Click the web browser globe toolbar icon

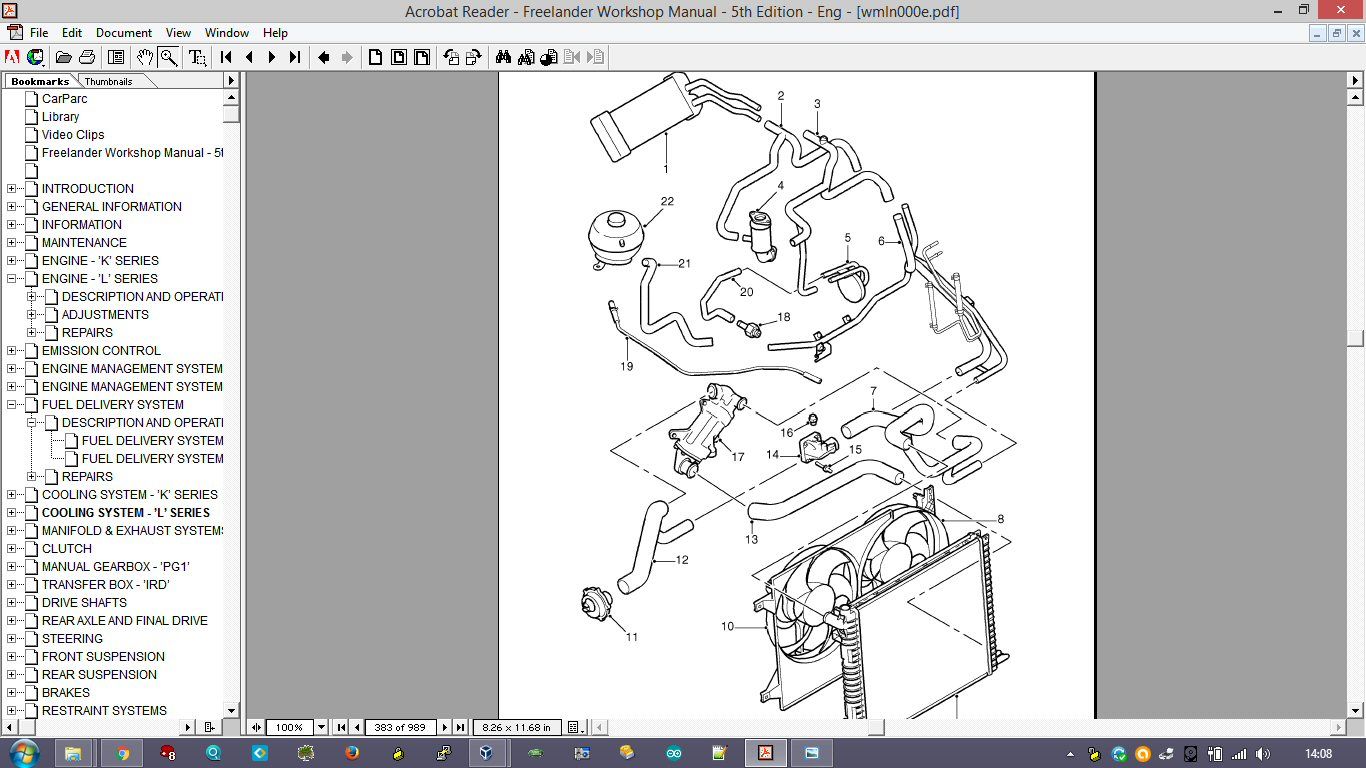[x=35, y=57]
